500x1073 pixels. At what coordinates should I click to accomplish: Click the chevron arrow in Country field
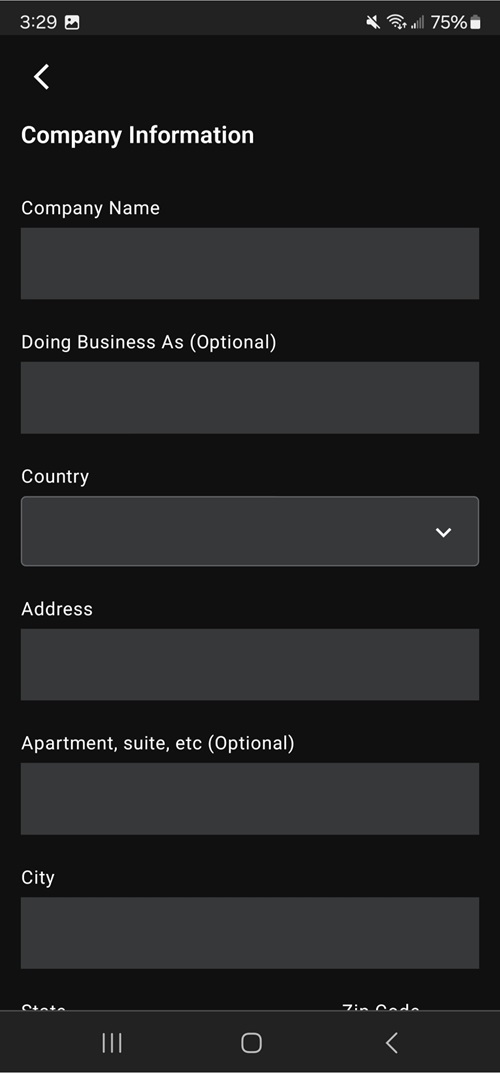click(443, 532)
